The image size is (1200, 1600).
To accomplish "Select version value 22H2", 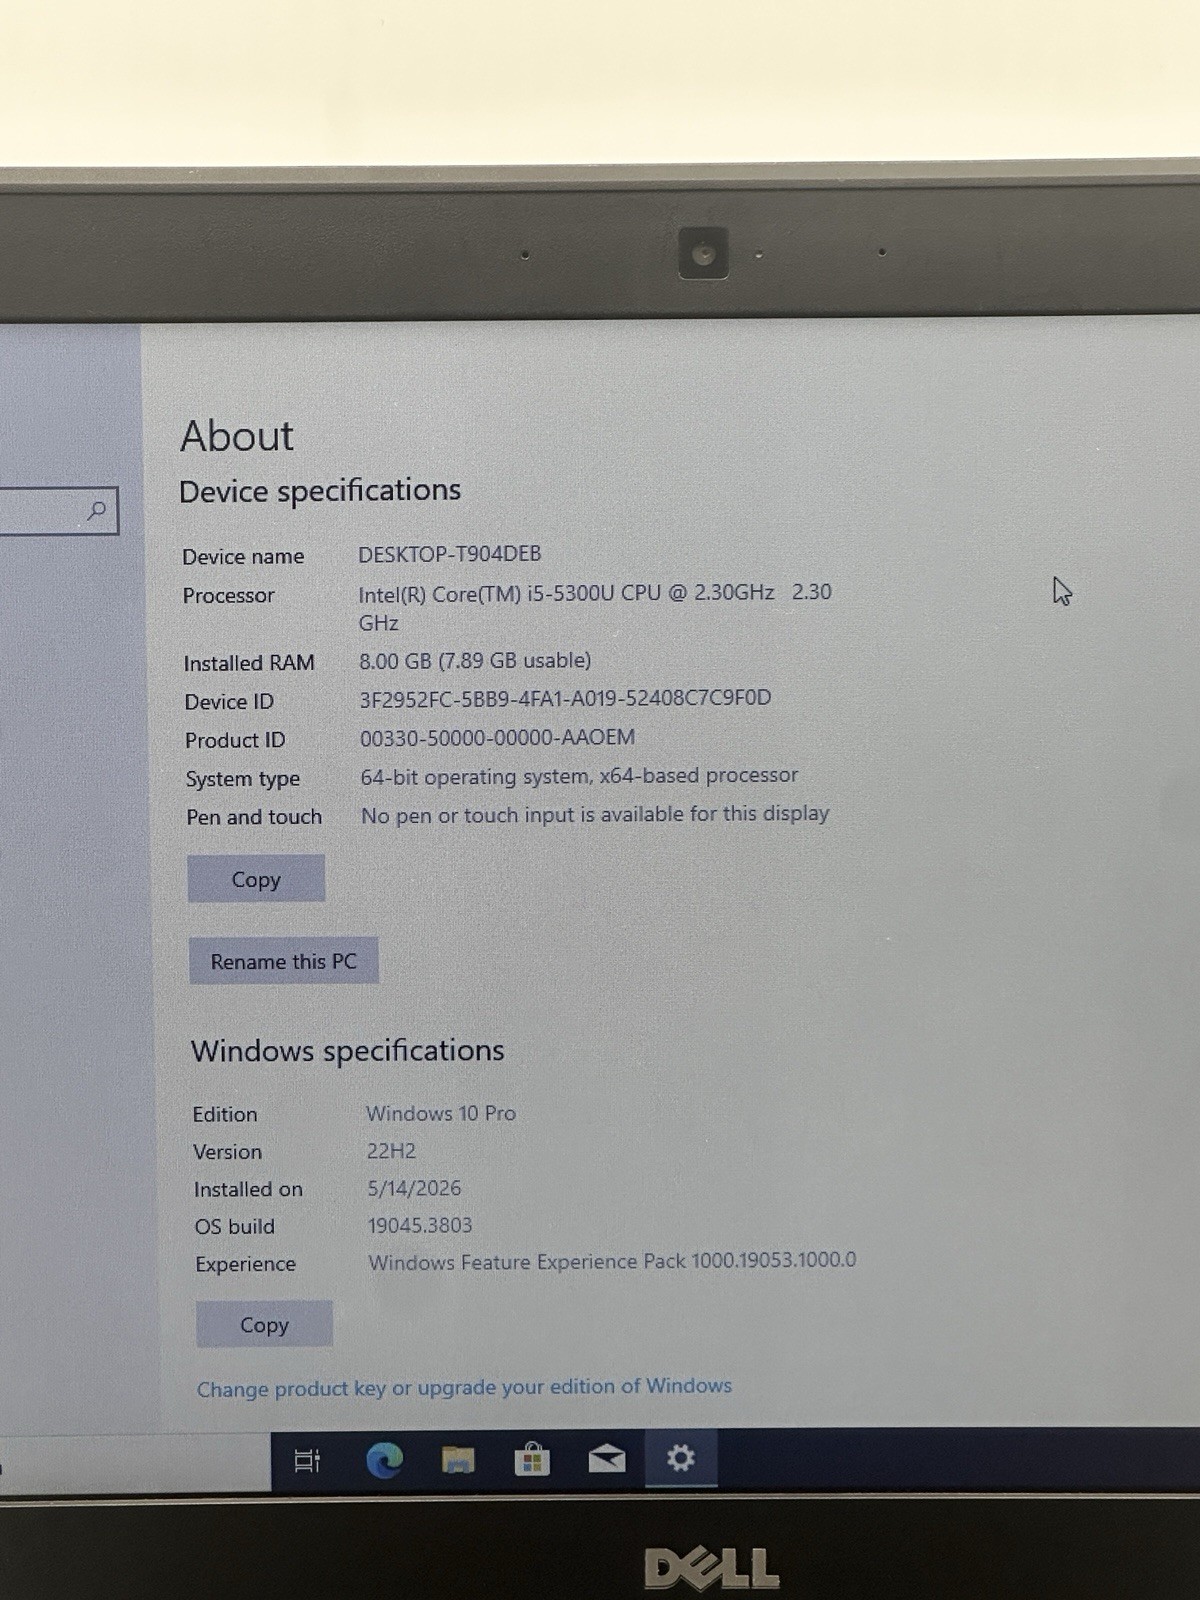I will click(x=391, y=1151).
